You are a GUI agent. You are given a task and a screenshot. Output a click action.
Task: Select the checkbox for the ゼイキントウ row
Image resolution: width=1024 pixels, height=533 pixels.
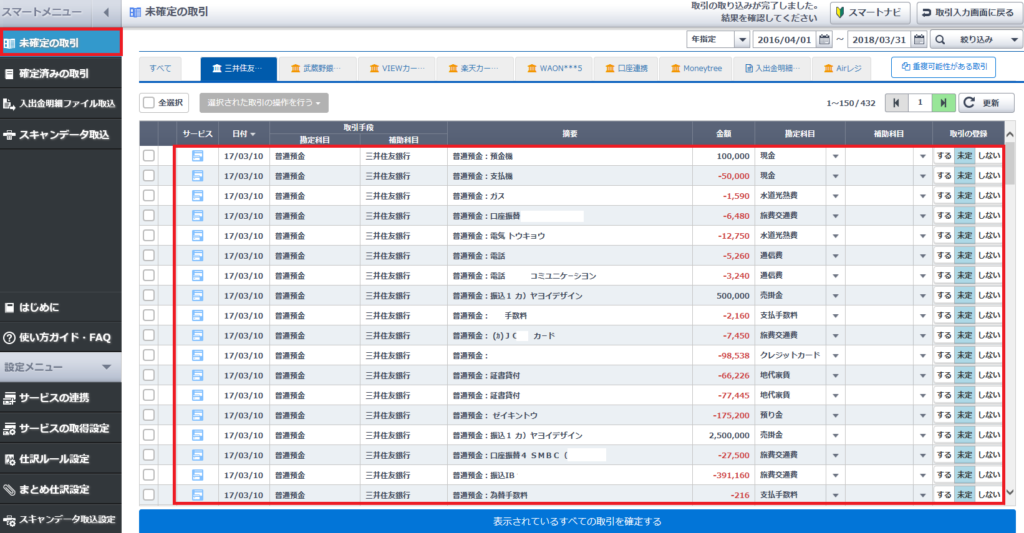tap(149, 415)
